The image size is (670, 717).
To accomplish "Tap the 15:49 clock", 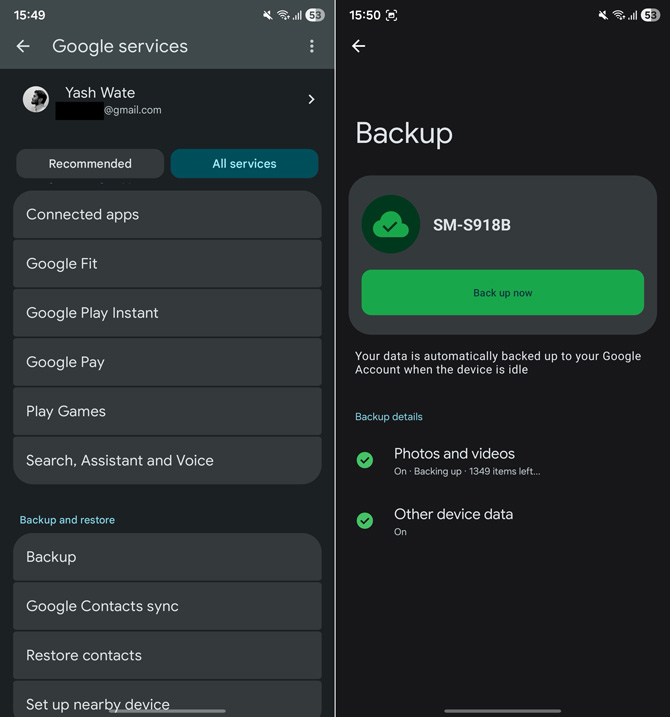I will [30, 15].
